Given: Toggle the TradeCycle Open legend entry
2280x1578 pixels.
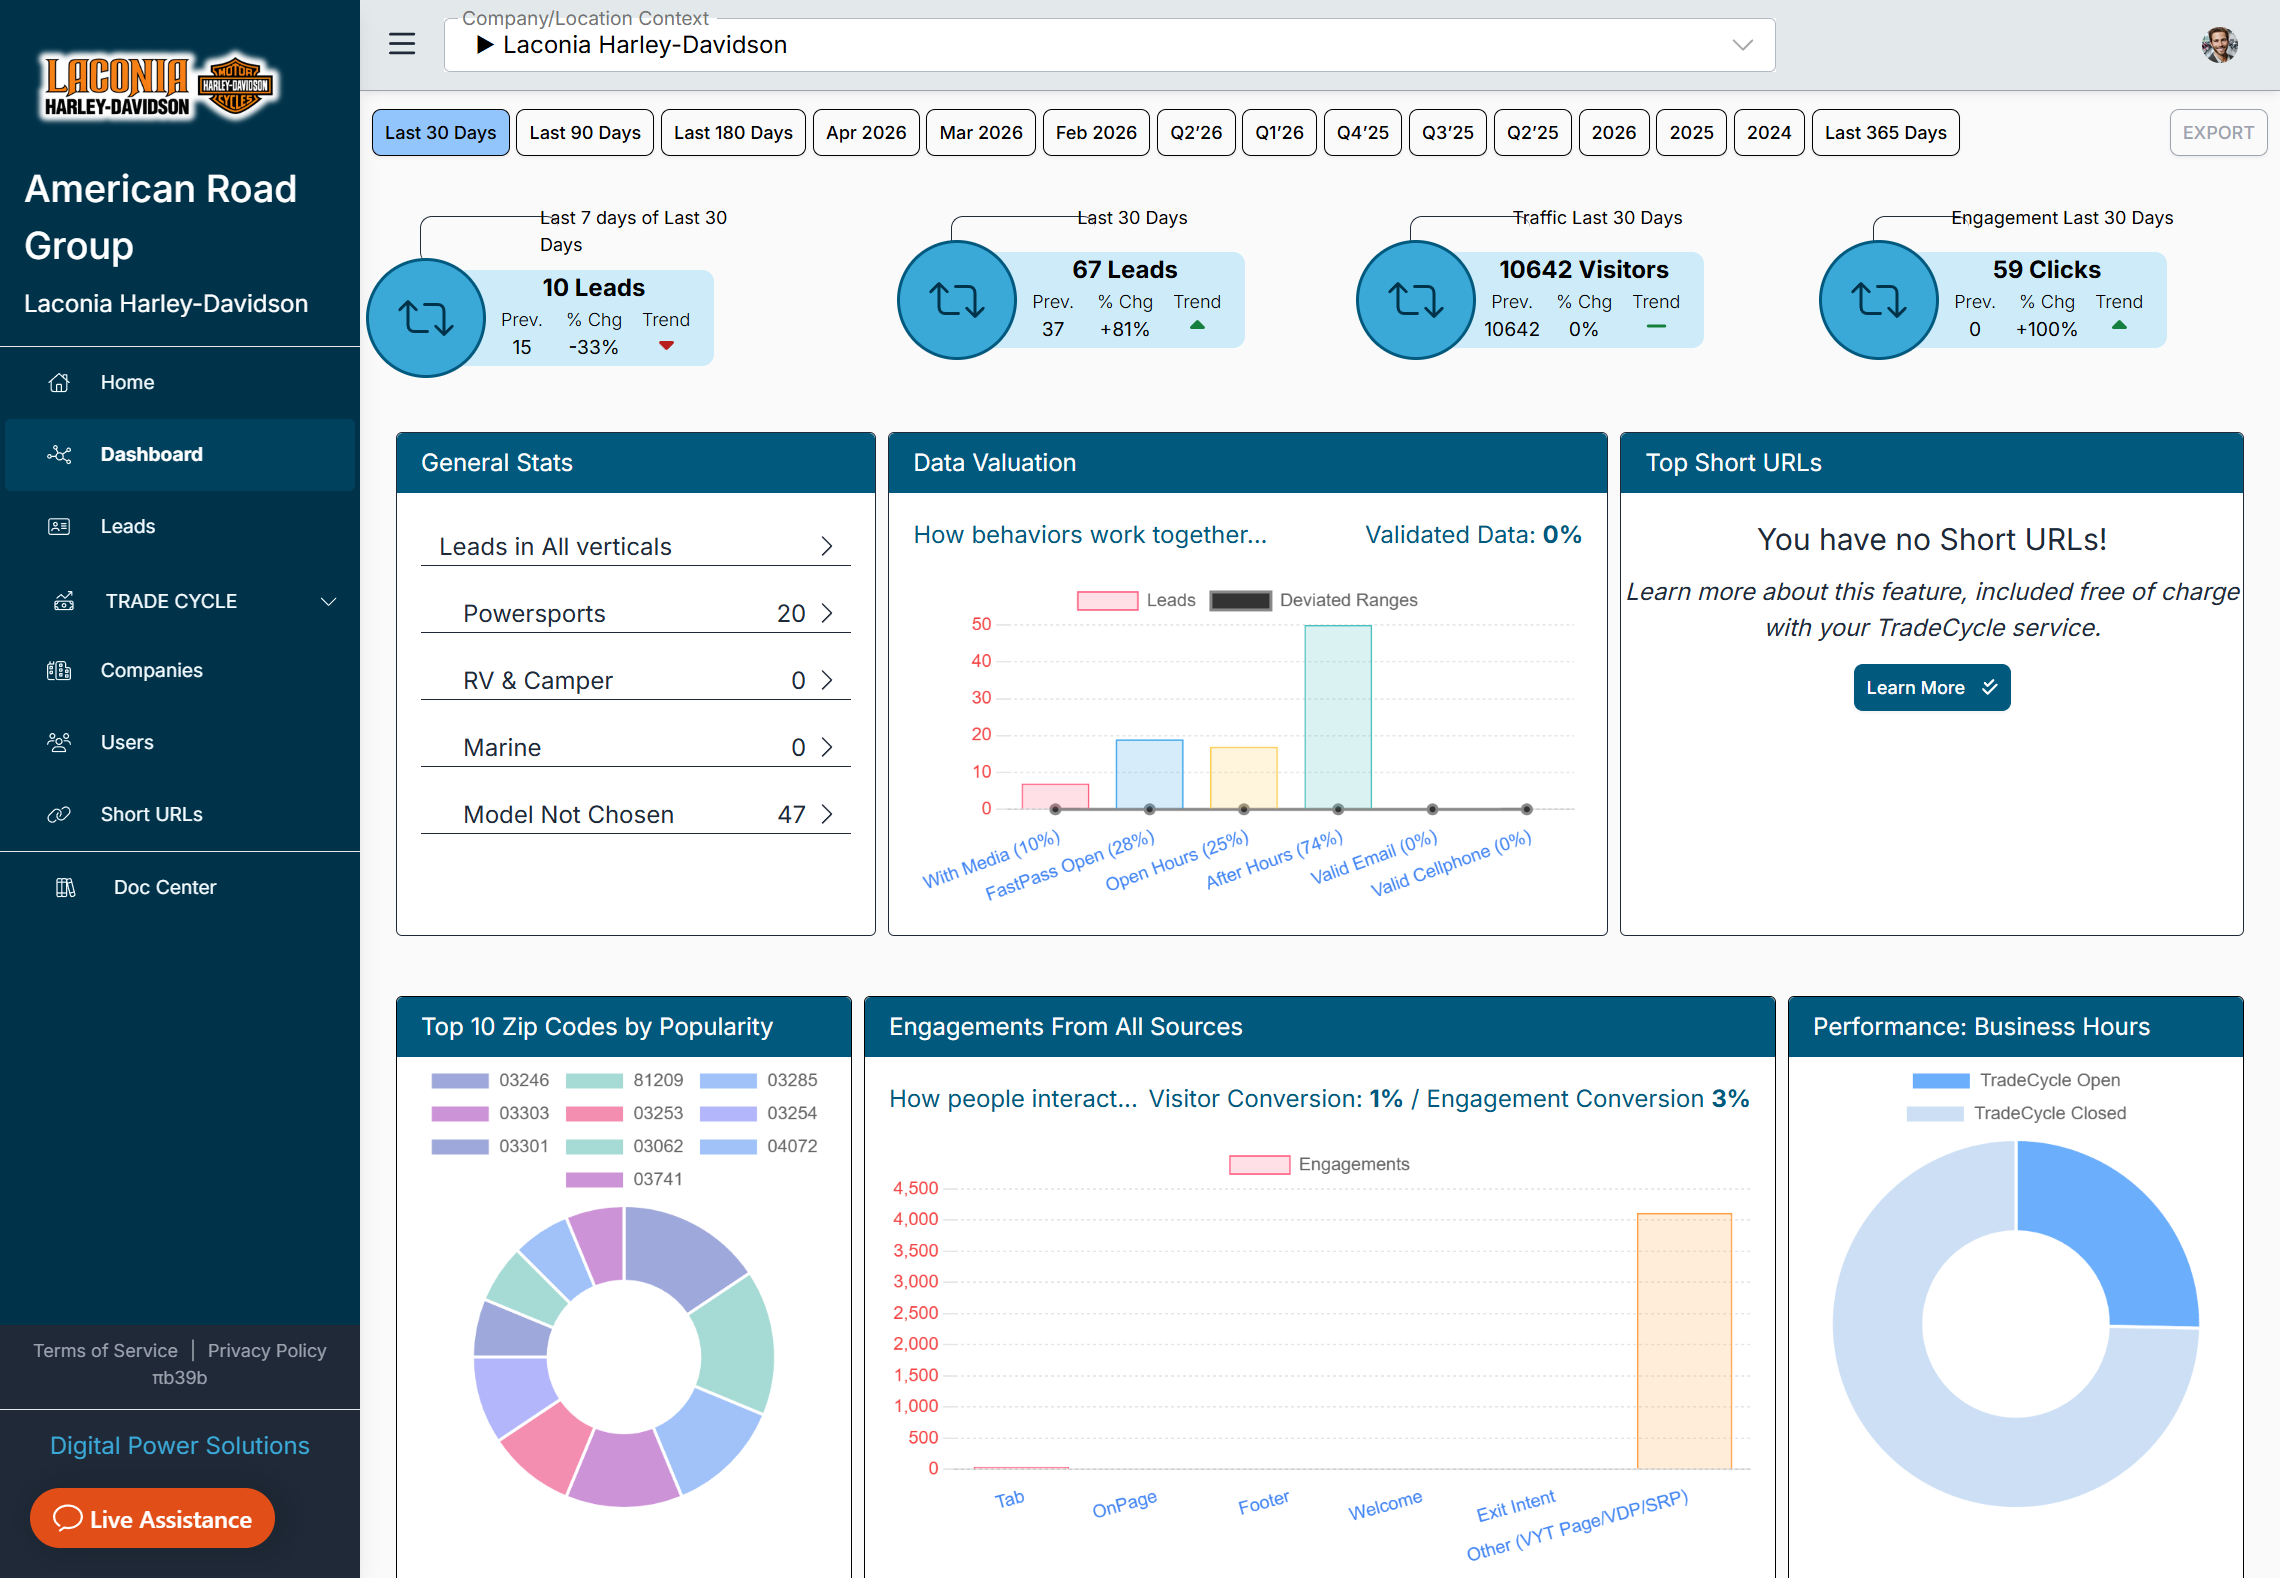Looking at the screenshot, I should point(2016,1080).
